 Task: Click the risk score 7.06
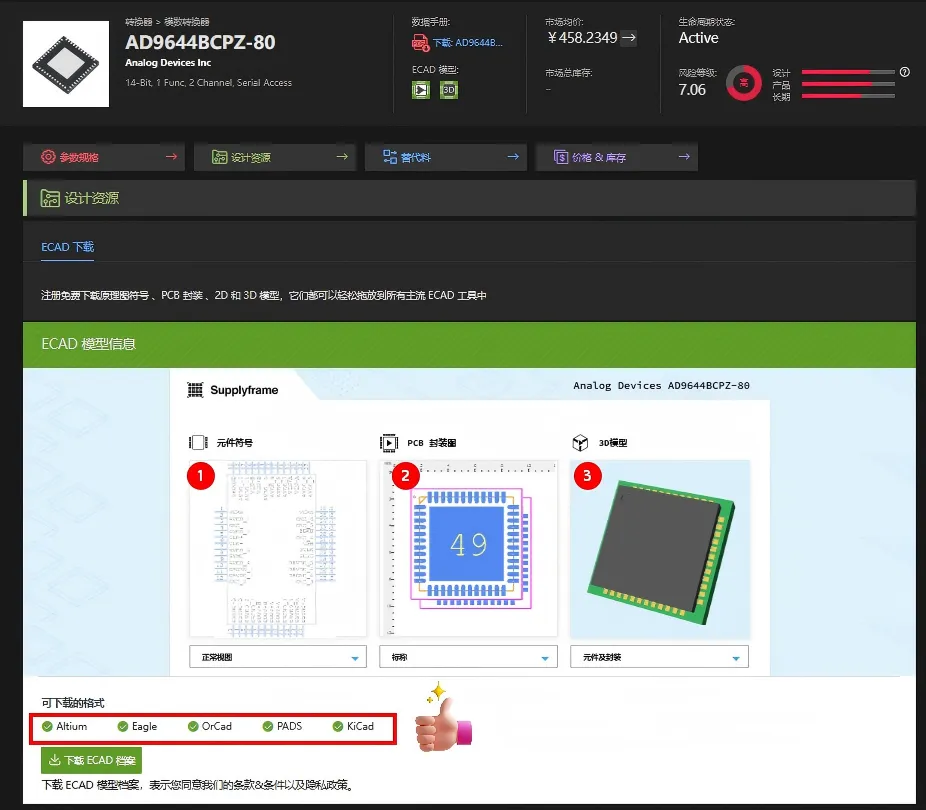pyautogui.click(x=692, y=90)
